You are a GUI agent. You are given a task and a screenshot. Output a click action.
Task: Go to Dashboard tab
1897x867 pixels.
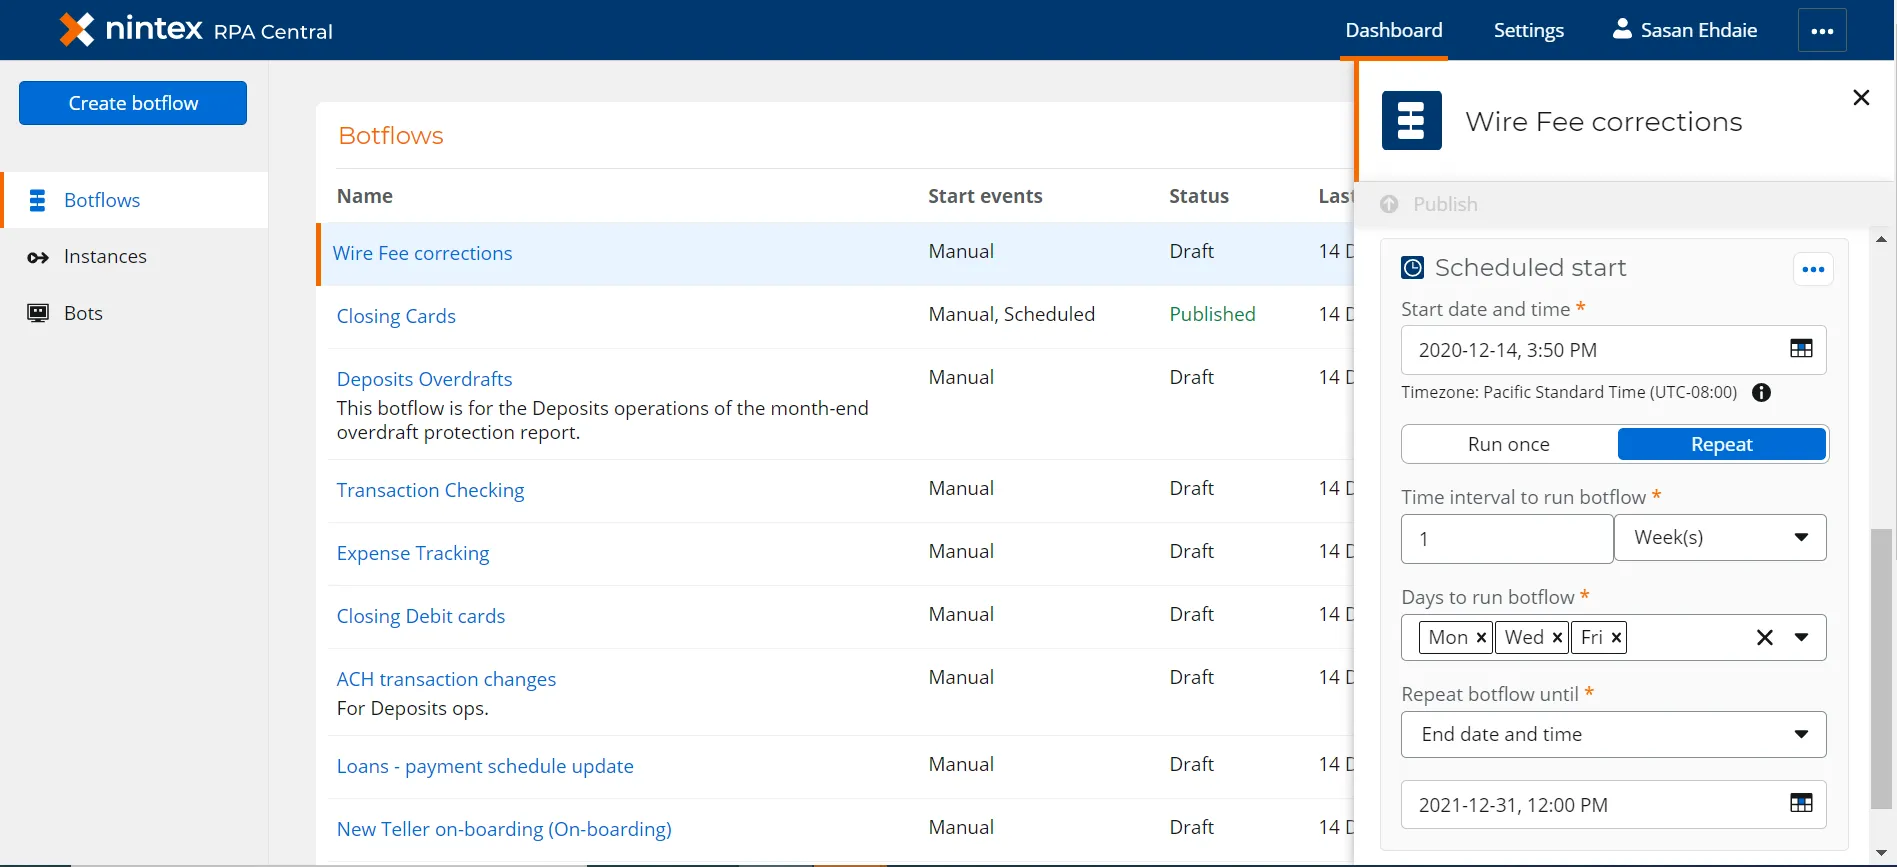click(1393, 30)
